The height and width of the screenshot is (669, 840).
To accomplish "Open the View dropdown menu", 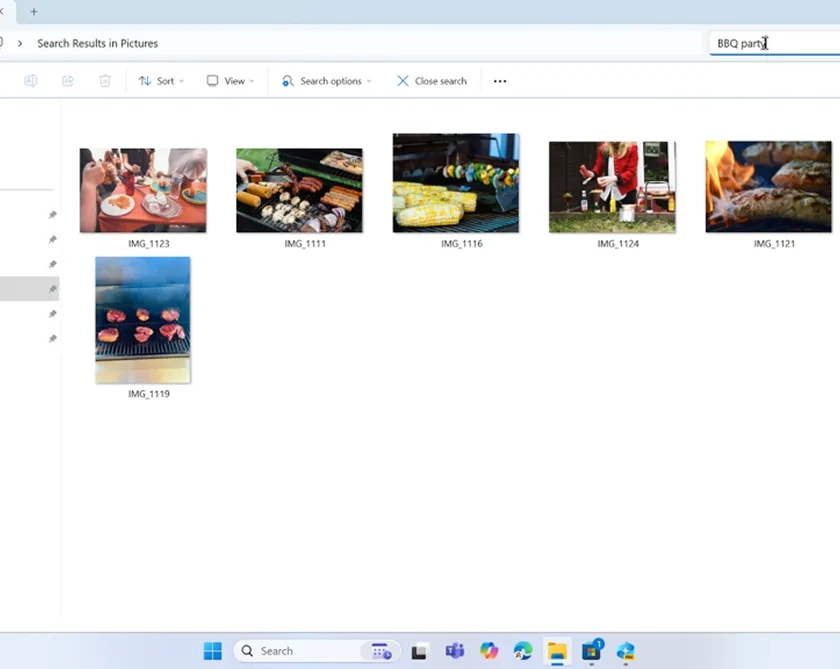I will (x=230, y=81).
